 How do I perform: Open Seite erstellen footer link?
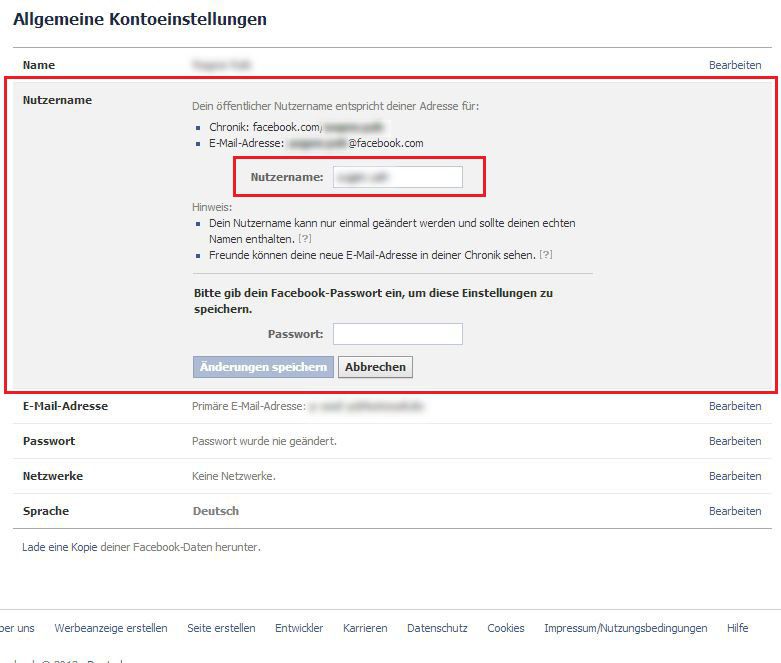(x=221, y=628)
